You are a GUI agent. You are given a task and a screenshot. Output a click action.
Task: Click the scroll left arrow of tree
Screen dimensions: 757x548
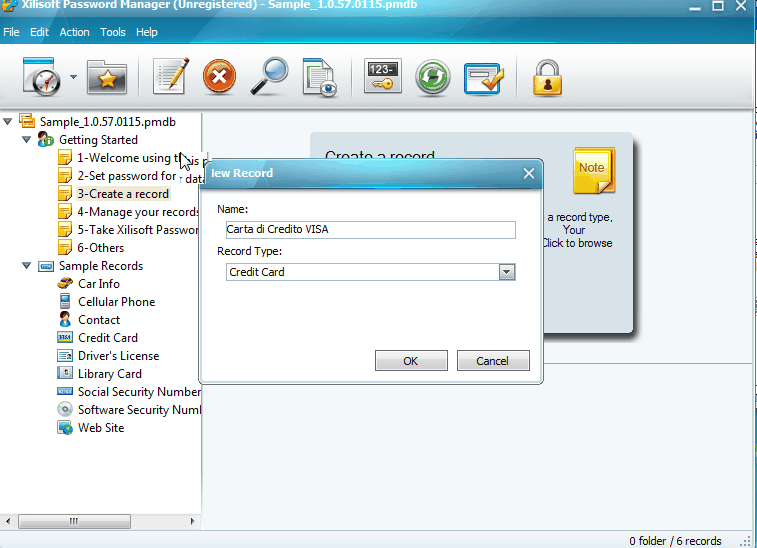coord(8,521)
